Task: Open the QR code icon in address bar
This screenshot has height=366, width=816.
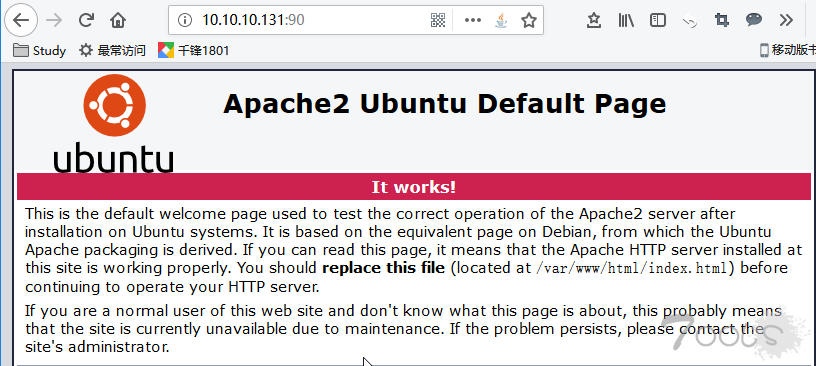Action: tap(438, 20)
